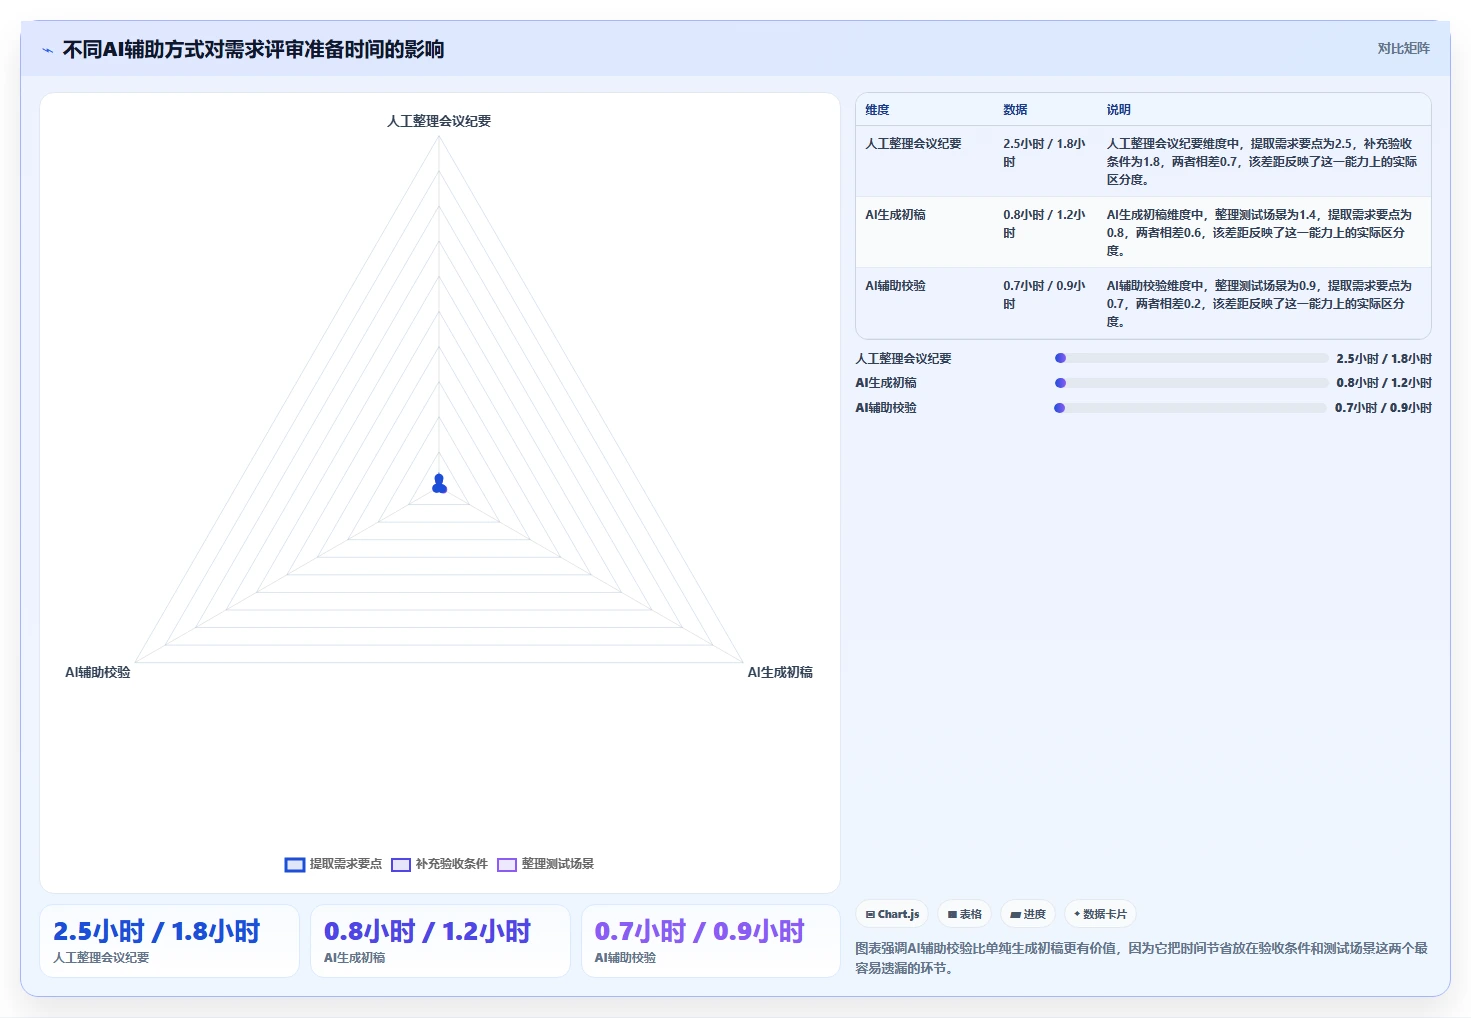
Task: Click table data cell 2.5小时 / 1.8小时
Action: pos(1044,153)
